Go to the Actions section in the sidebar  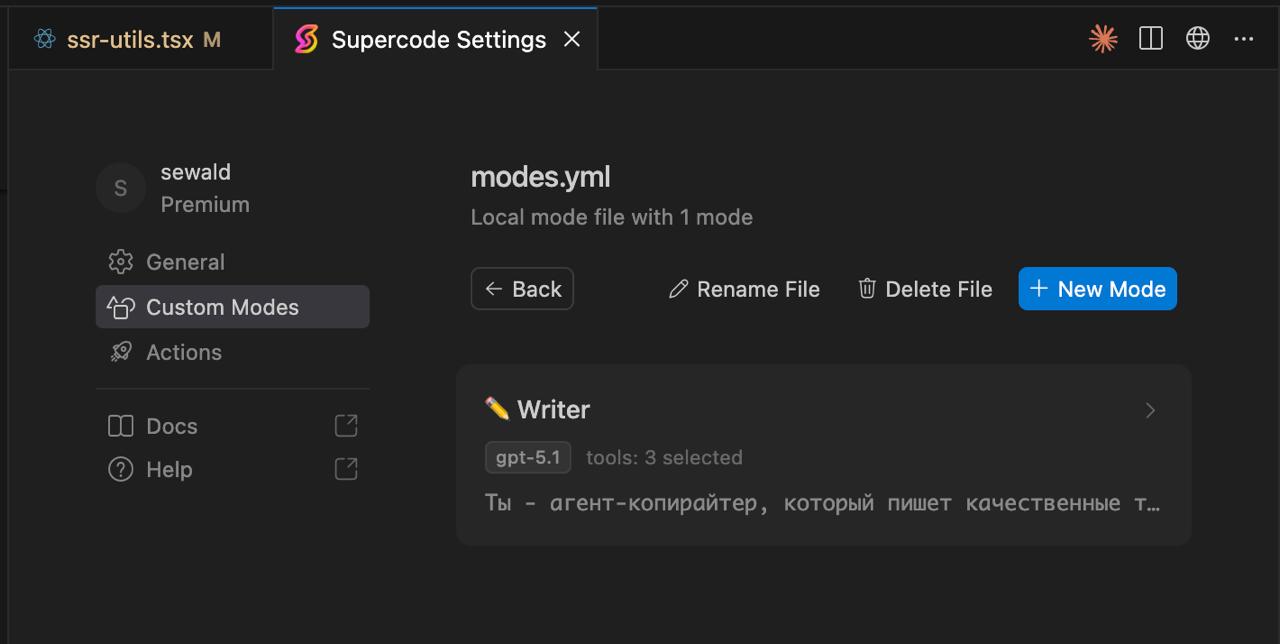[x=184, y=352]
